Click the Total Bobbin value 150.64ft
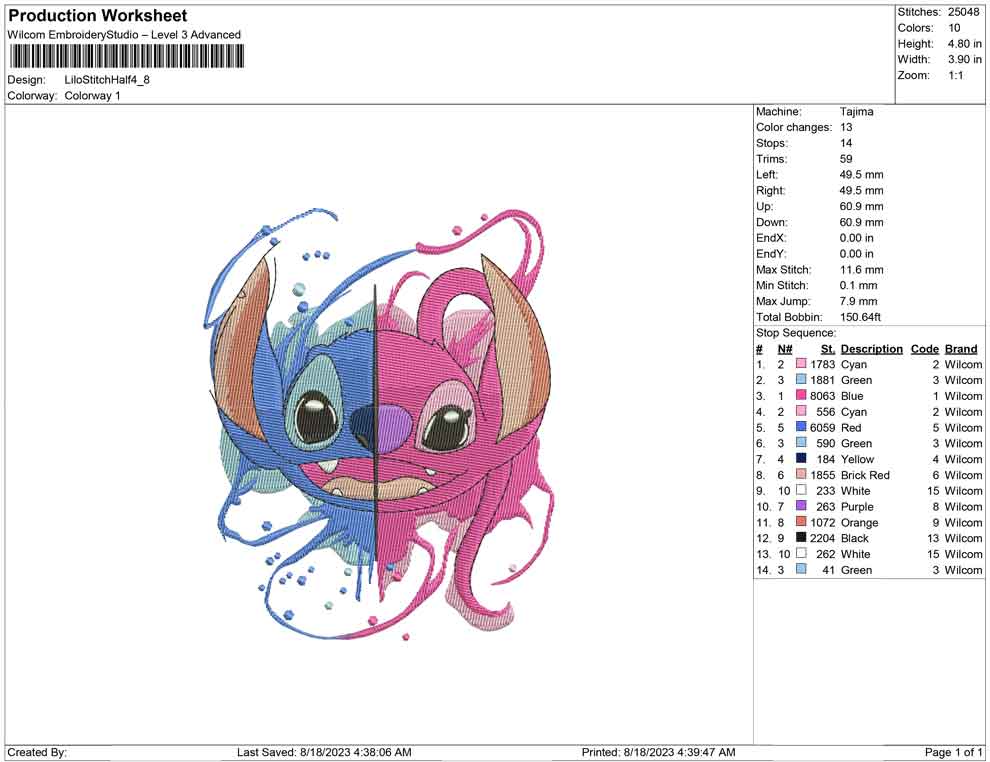This screenshot has height=762, width=990. pos(860,317)
